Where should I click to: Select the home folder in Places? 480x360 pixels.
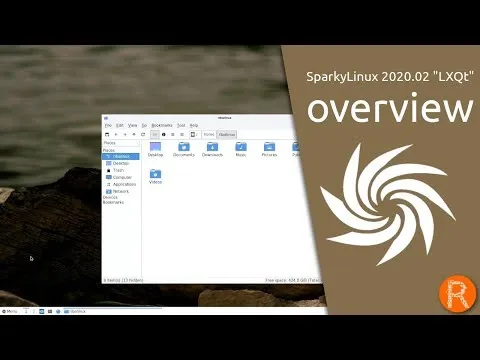(x=121, y=156)
